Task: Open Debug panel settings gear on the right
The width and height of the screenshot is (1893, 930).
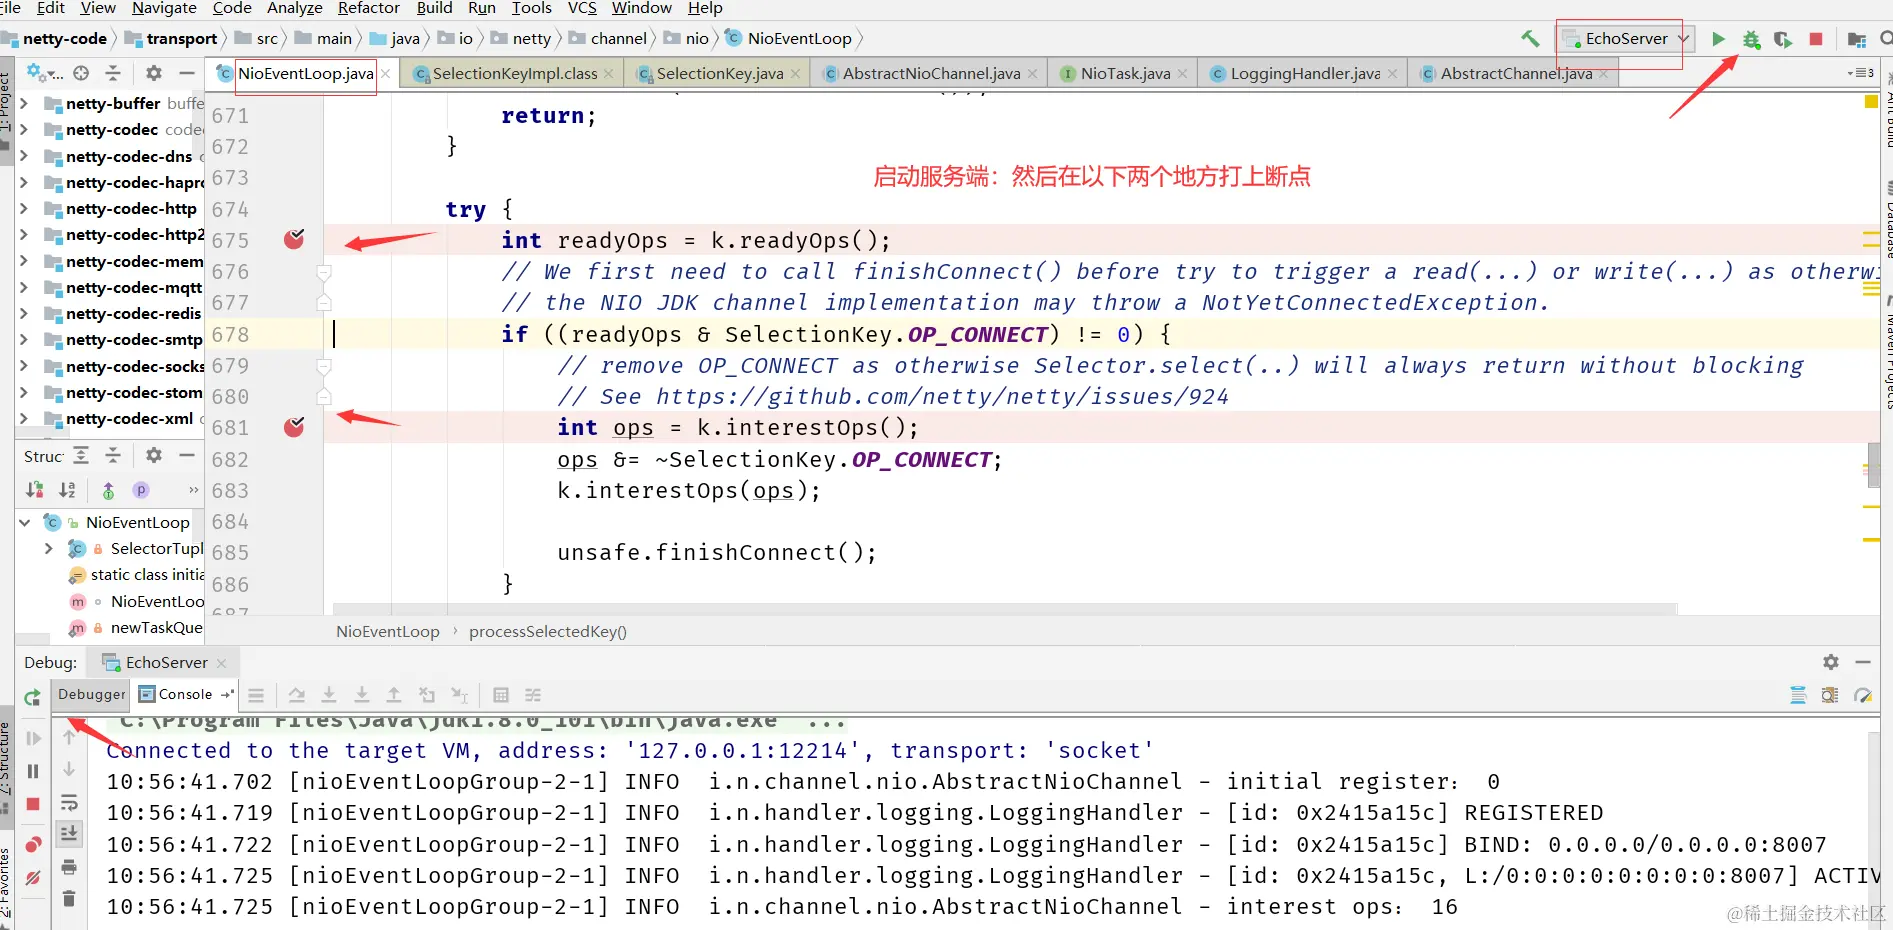Action: coord(1830,662)
